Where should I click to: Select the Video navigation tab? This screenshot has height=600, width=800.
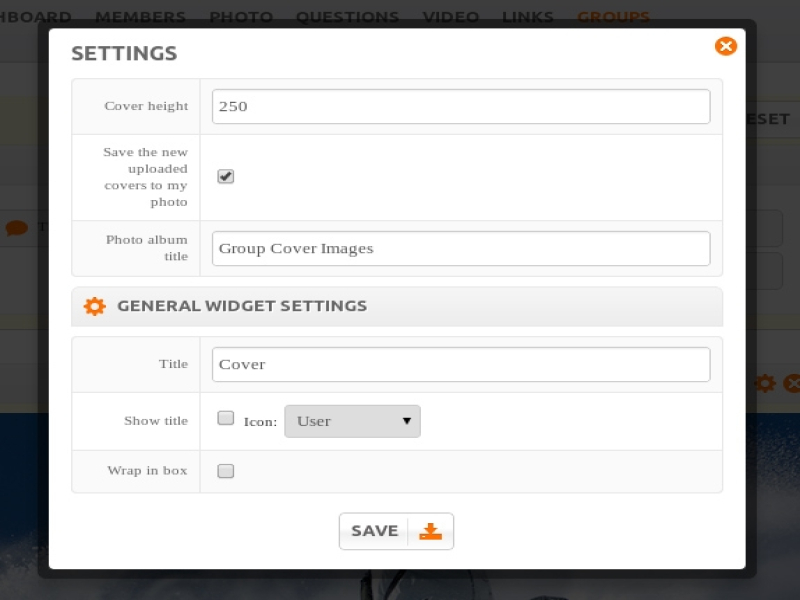tap(450, 17)
